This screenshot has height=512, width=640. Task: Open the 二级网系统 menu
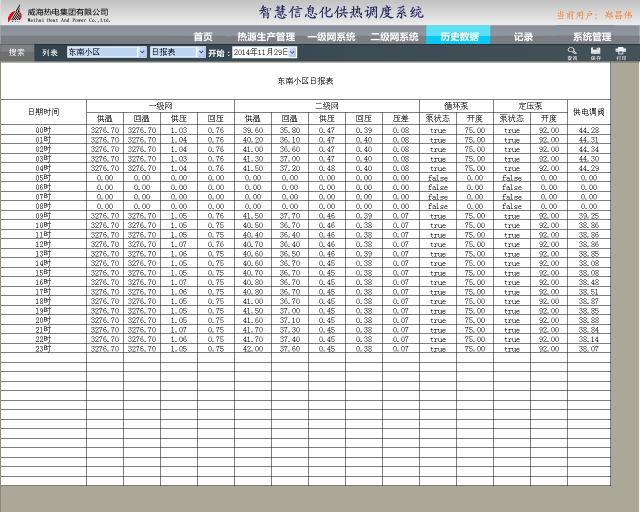pos(394,37)
